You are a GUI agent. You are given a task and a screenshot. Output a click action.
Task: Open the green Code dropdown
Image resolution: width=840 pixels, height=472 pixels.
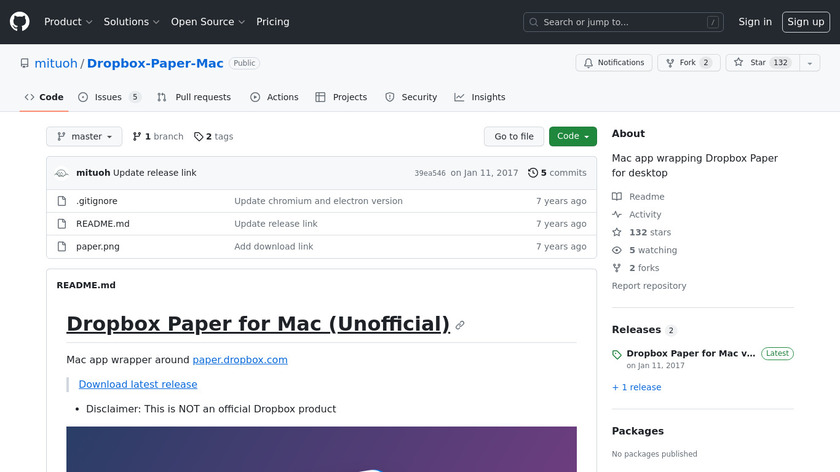pos(573,136)
